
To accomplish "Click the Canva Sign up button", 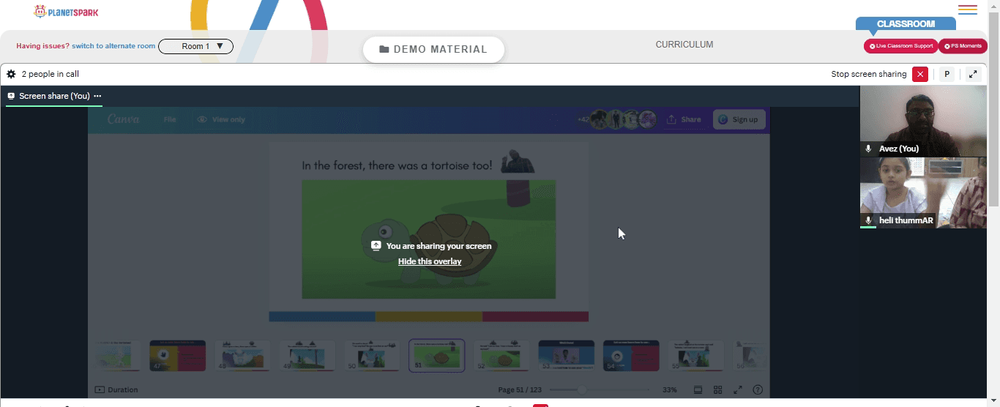I will click(x=739, y=119).
